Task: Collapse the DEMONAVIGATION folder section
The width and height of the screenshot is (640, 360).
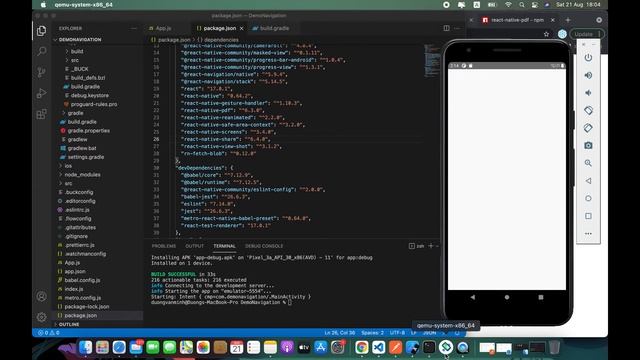Action: point(80,40)
